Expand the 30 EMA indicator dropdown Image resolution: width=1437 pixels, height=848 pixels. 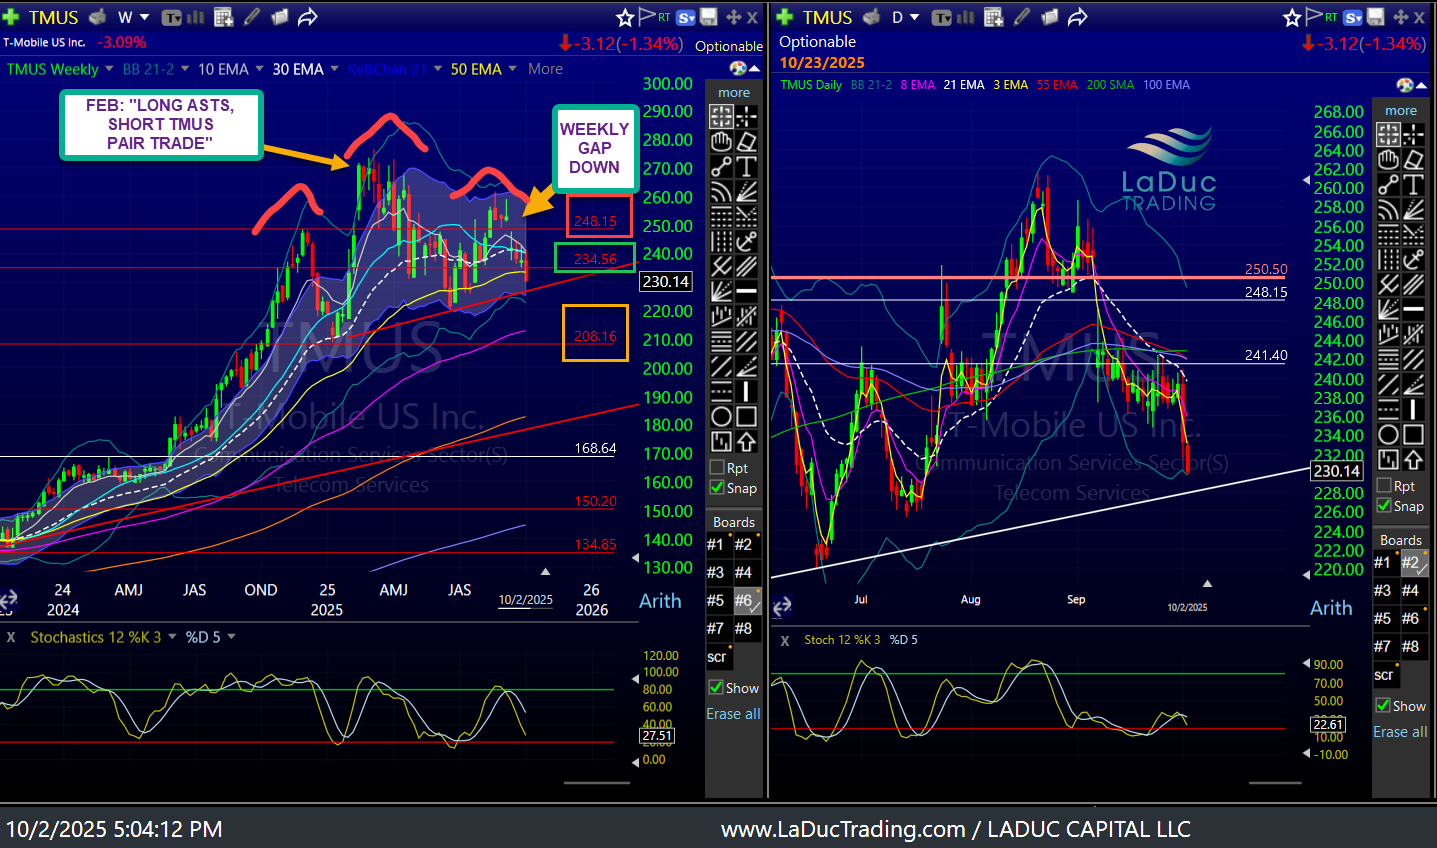coord(334,69)
